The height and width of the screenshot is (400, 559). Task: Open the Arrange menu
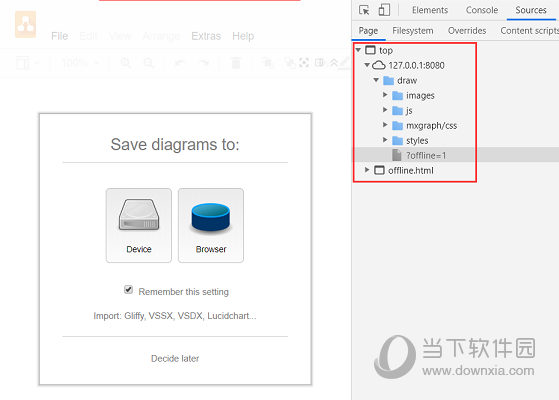[x=161, y=36]
